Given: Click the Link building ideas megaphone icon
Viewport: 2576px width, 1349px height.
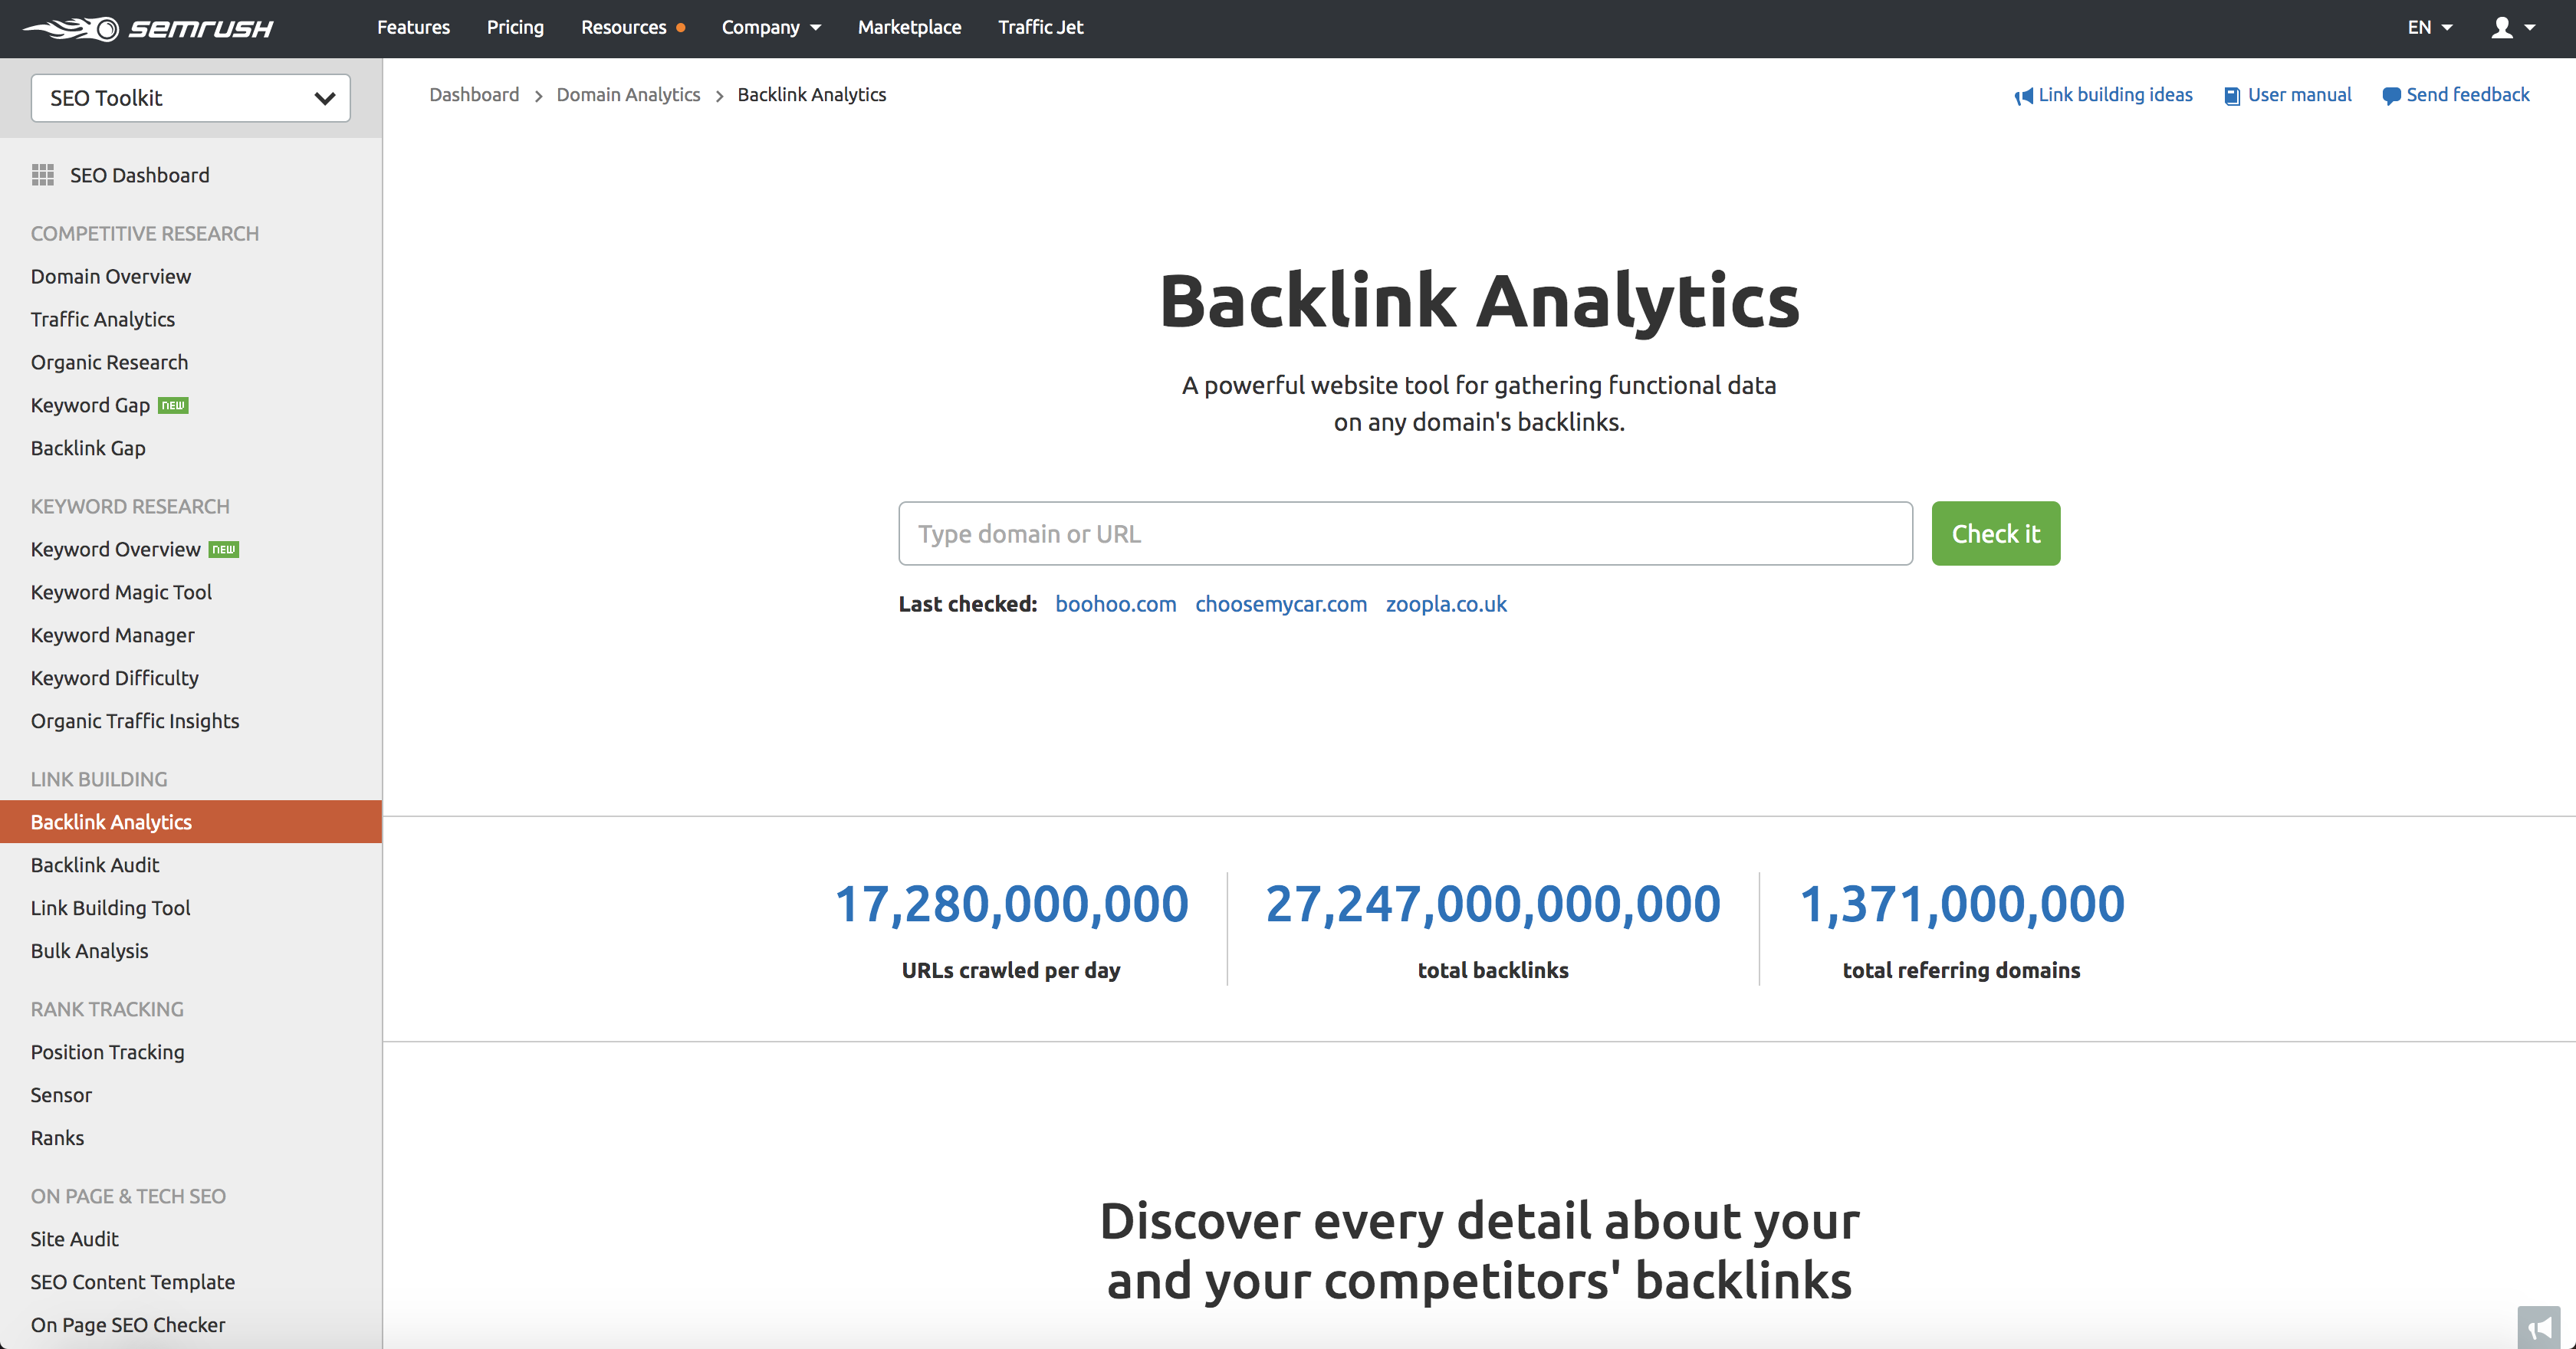Looking at the screenshot, I should [x=2023, y=96].
